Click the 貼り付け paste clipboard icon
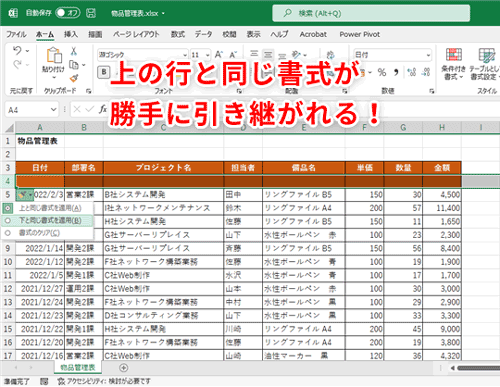This screenshot has height=387, width=500. tap(54, 55)
